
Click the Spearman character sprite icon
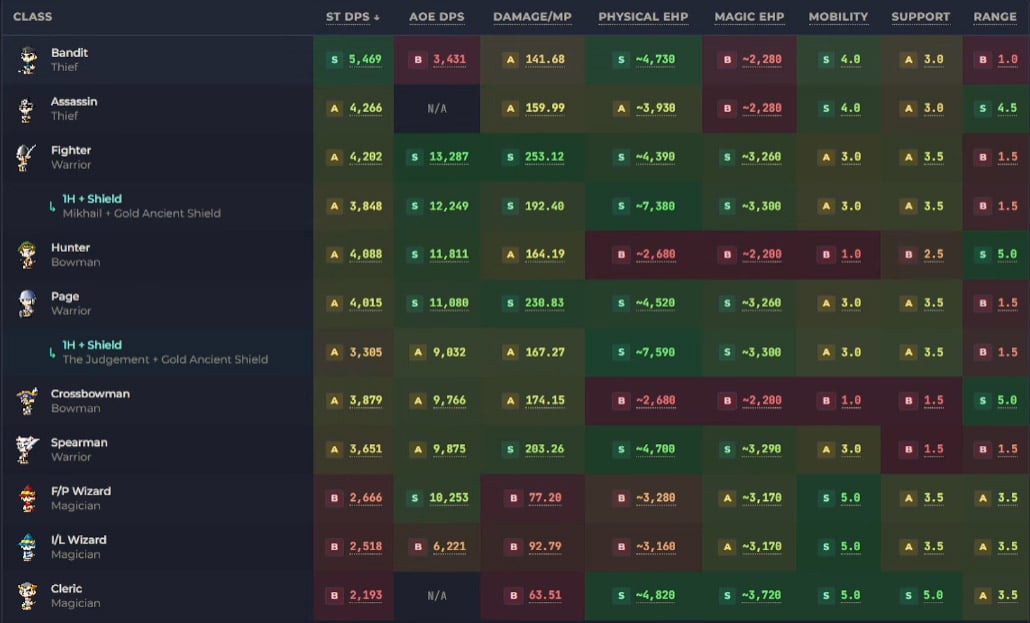click(26, 450)
